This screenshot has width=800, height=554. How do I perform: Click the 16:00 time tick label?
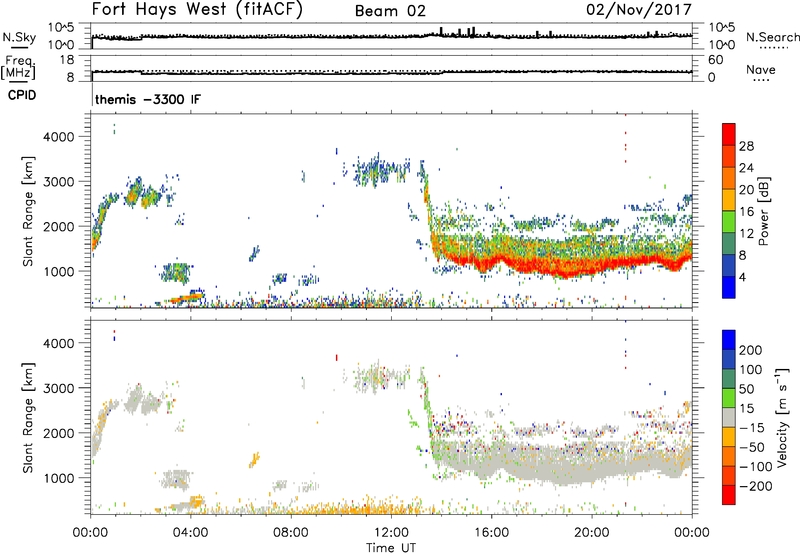coord(491,533)
